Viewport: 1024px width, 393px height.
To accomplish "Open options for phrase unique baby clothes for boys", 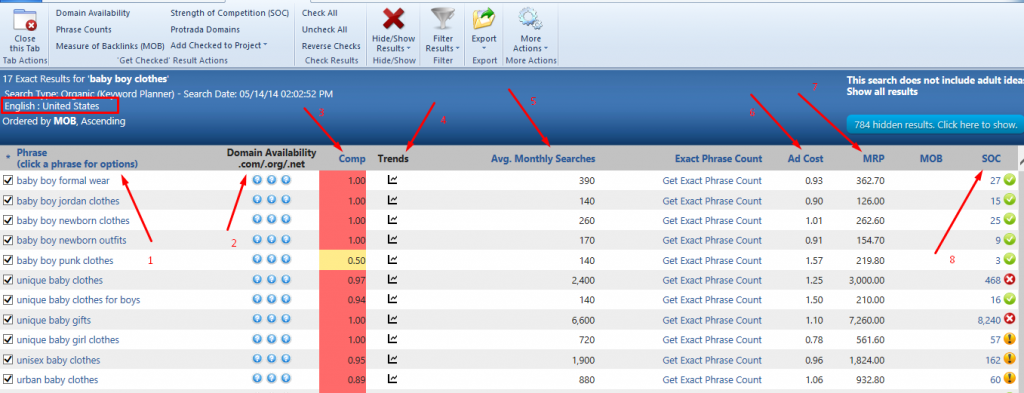I will click(x=78, y=300).
